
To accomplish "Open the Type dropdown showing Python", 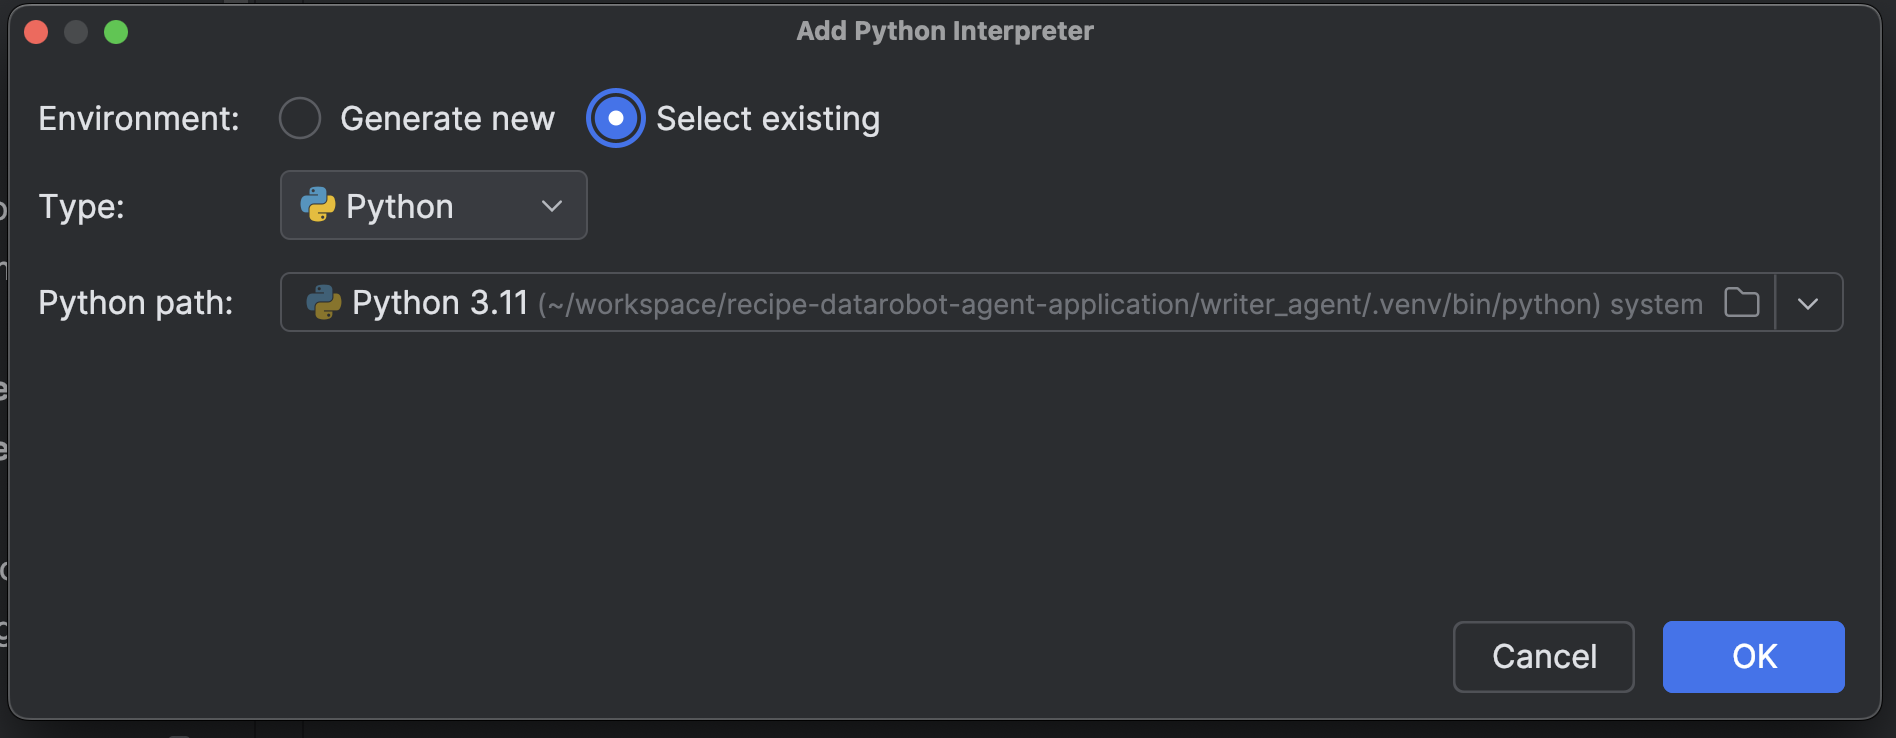I will point(433,205).
